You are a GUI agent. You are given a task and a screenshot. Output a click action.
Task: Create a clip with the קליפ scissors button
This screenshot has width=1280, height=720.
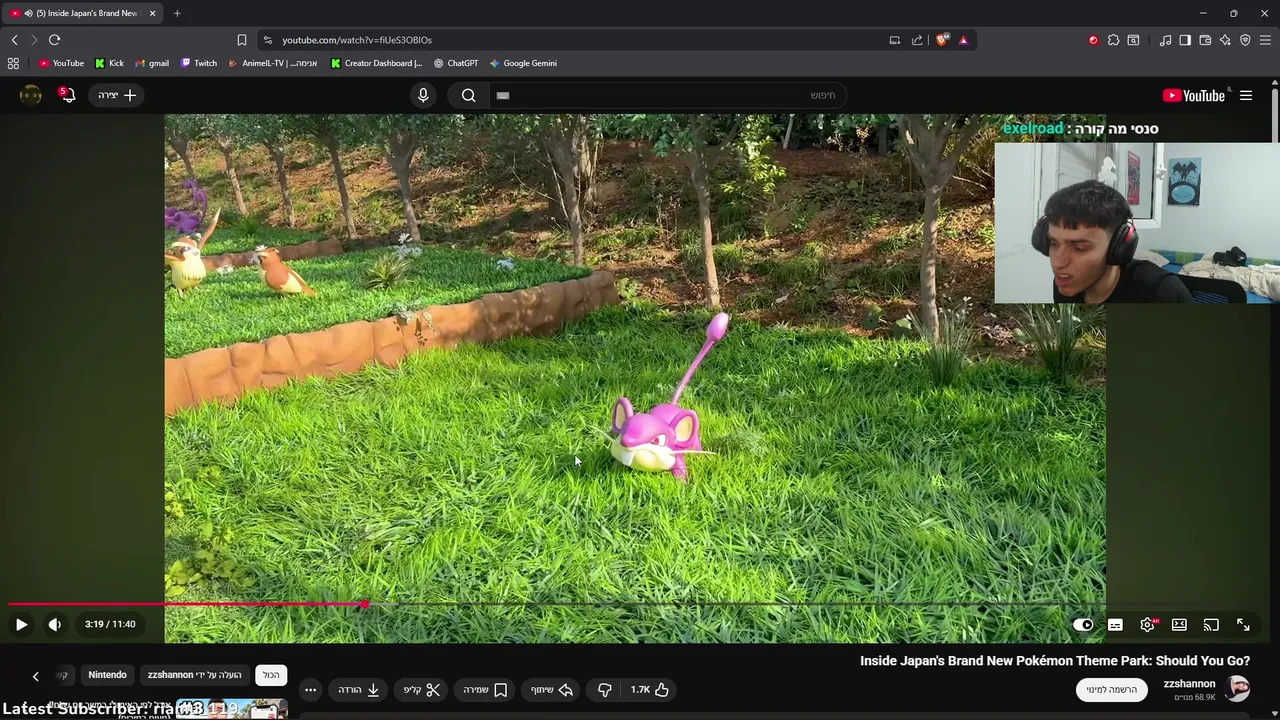tap(422, 689)
